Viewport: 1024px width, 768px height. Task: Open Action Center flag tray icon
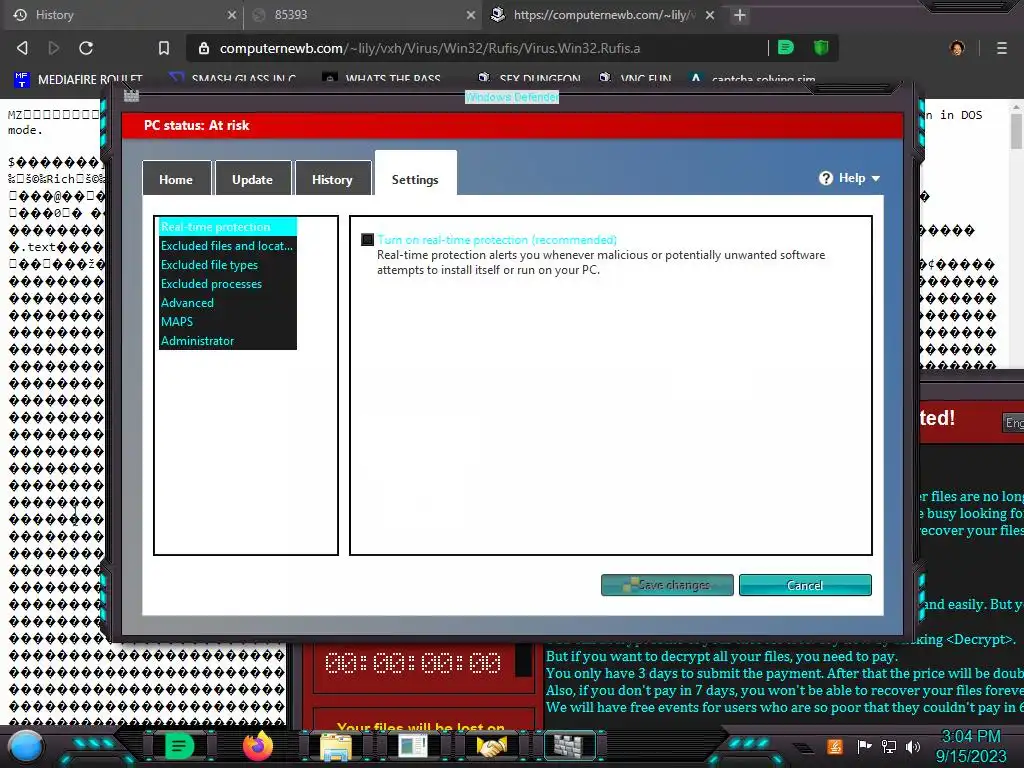pos(864,746)
